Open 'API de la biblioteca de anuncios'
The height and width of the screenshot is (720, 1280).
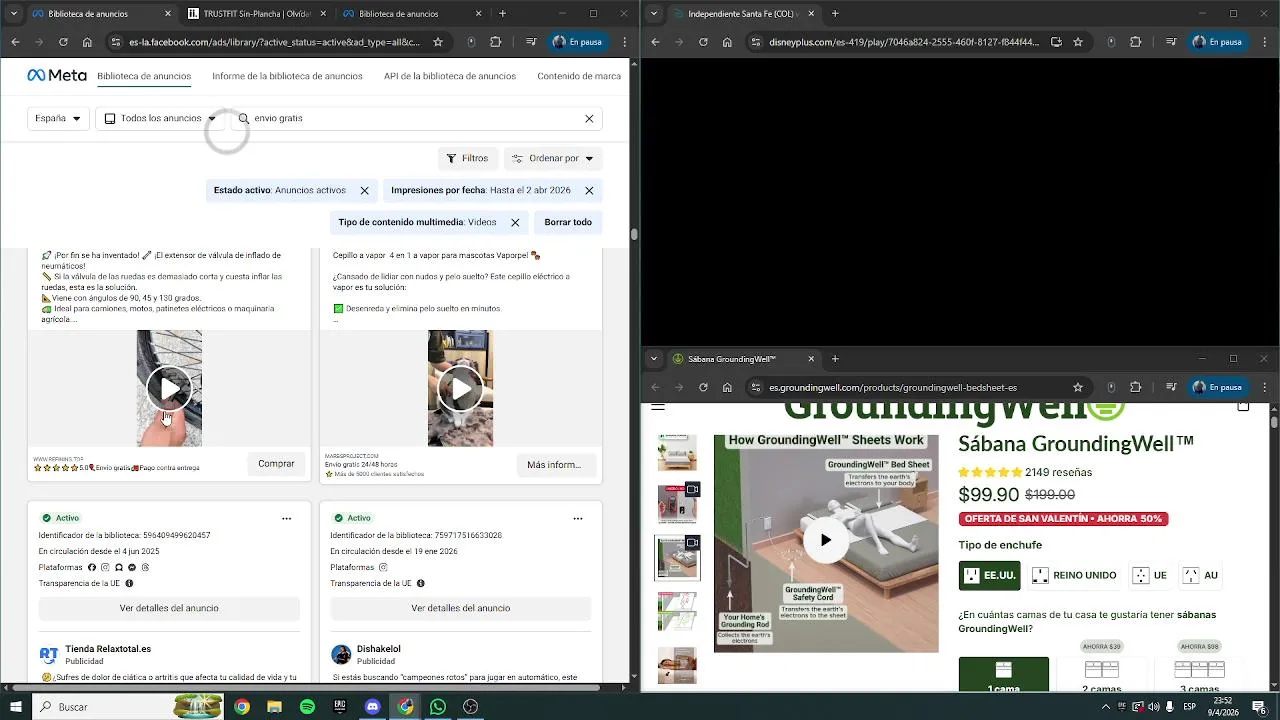click(450, 76)
